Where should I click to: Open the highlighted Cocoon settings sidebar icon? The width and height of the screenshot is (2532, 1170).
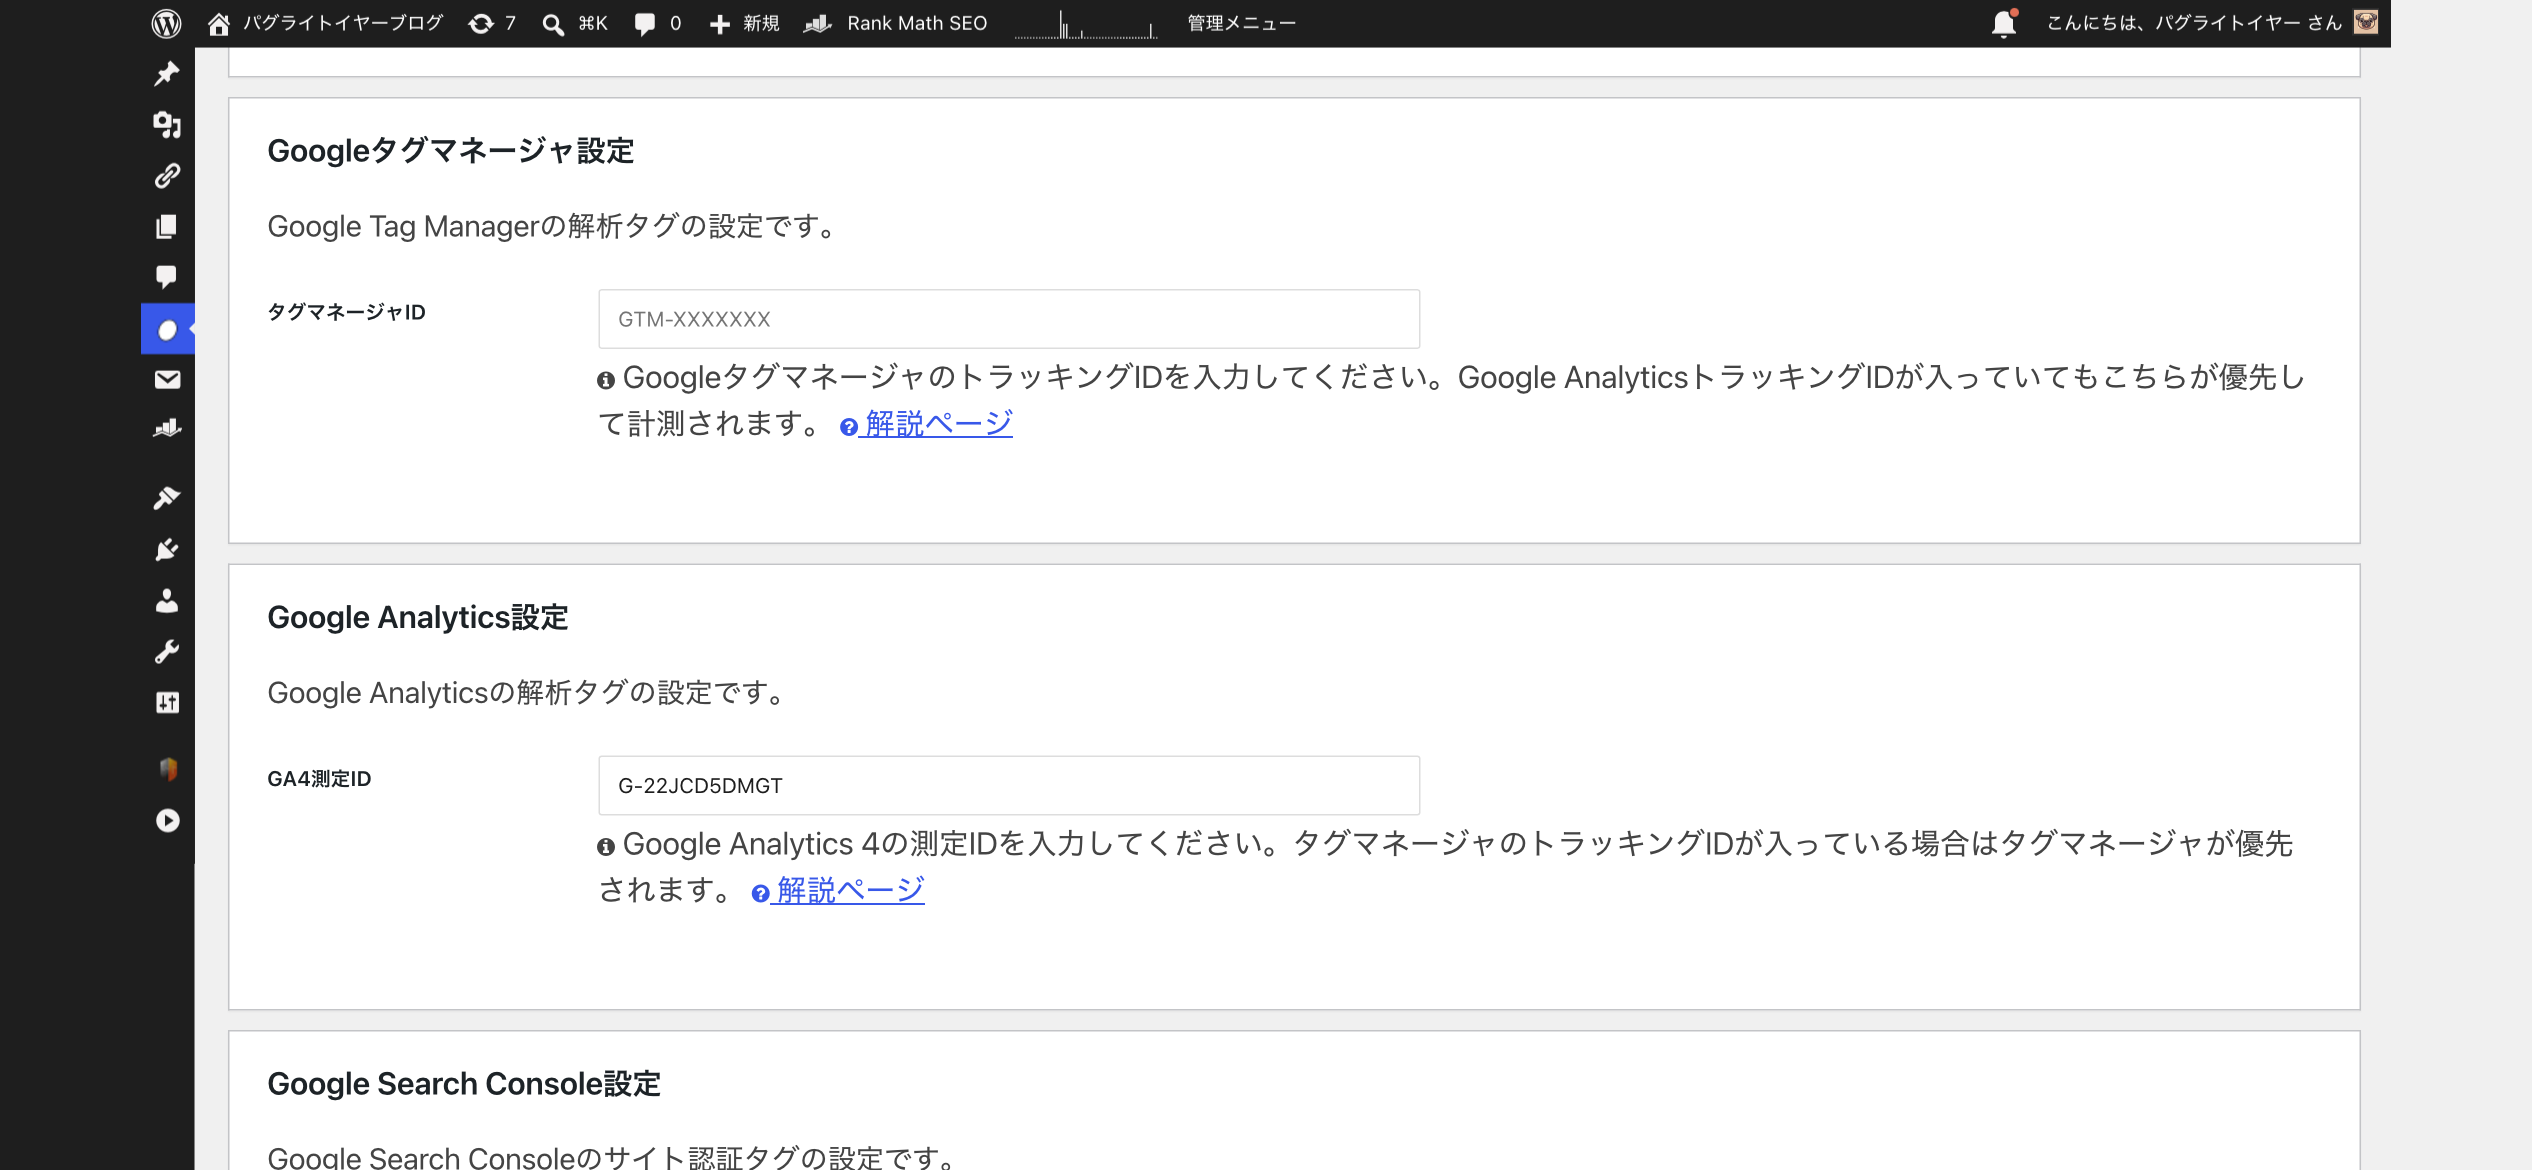coord(167,329)
